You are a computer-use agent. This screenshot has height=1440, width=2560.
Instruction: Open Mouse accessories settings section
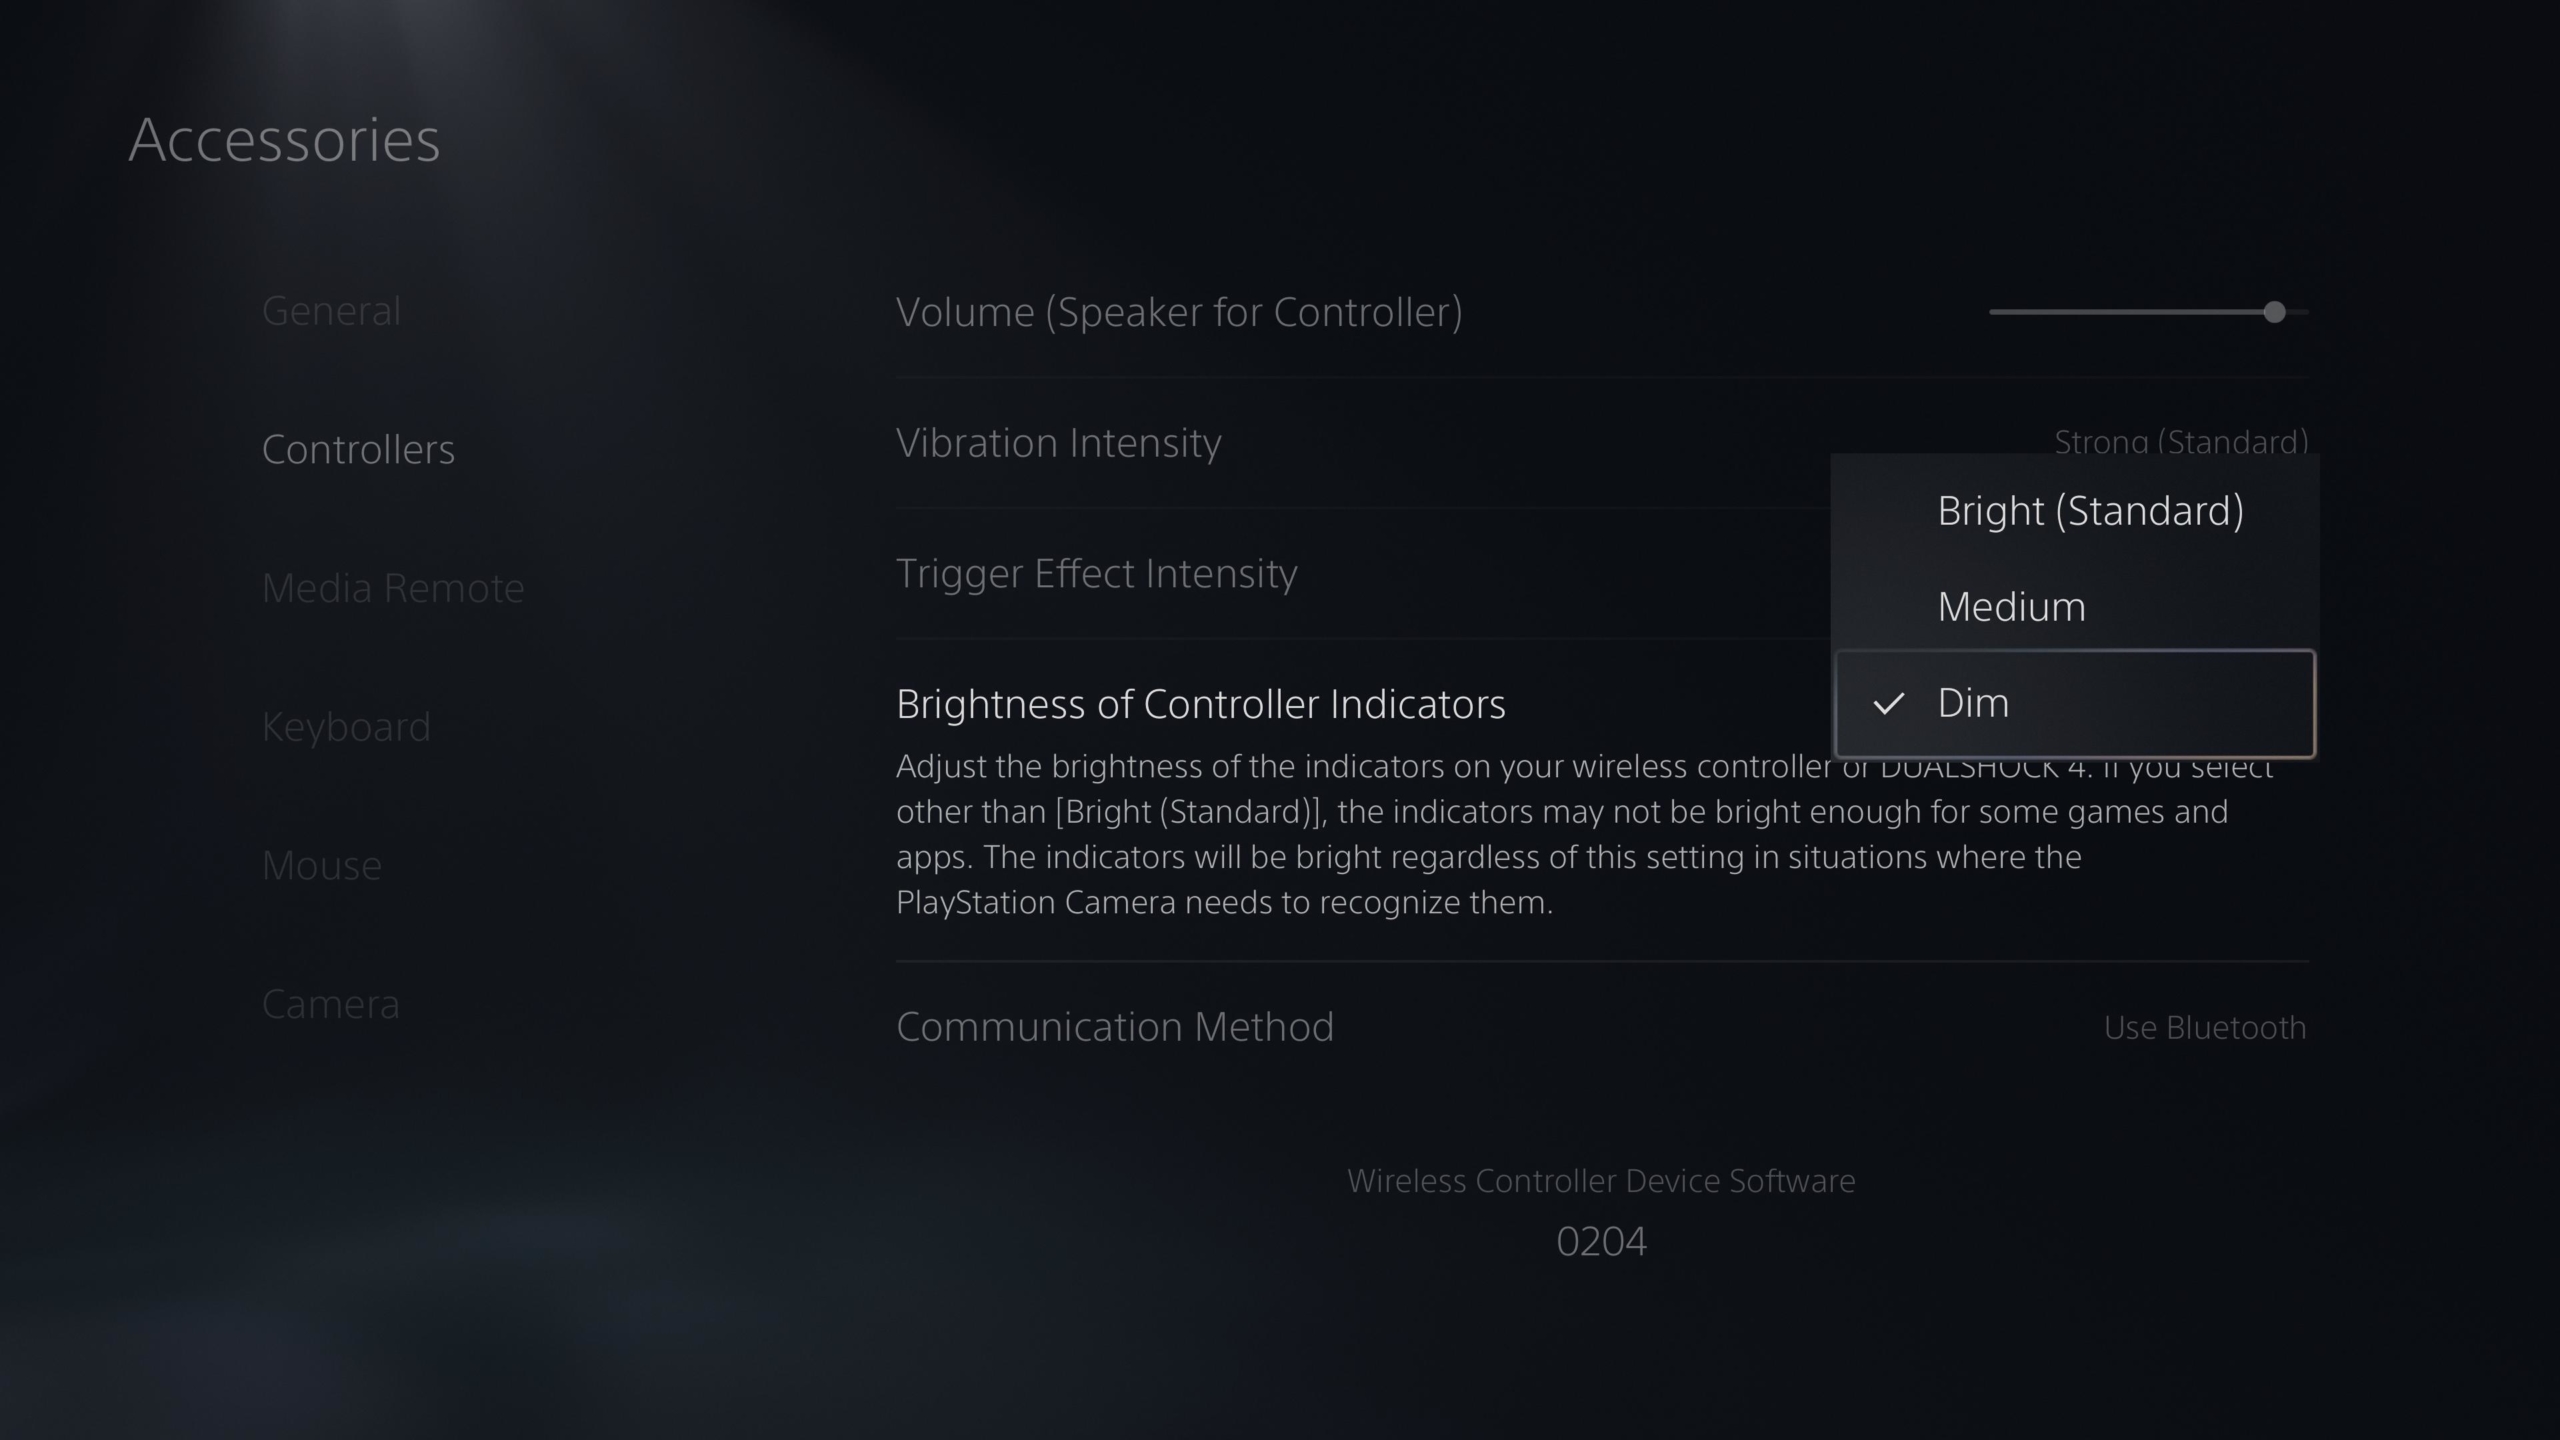[322, 863]
